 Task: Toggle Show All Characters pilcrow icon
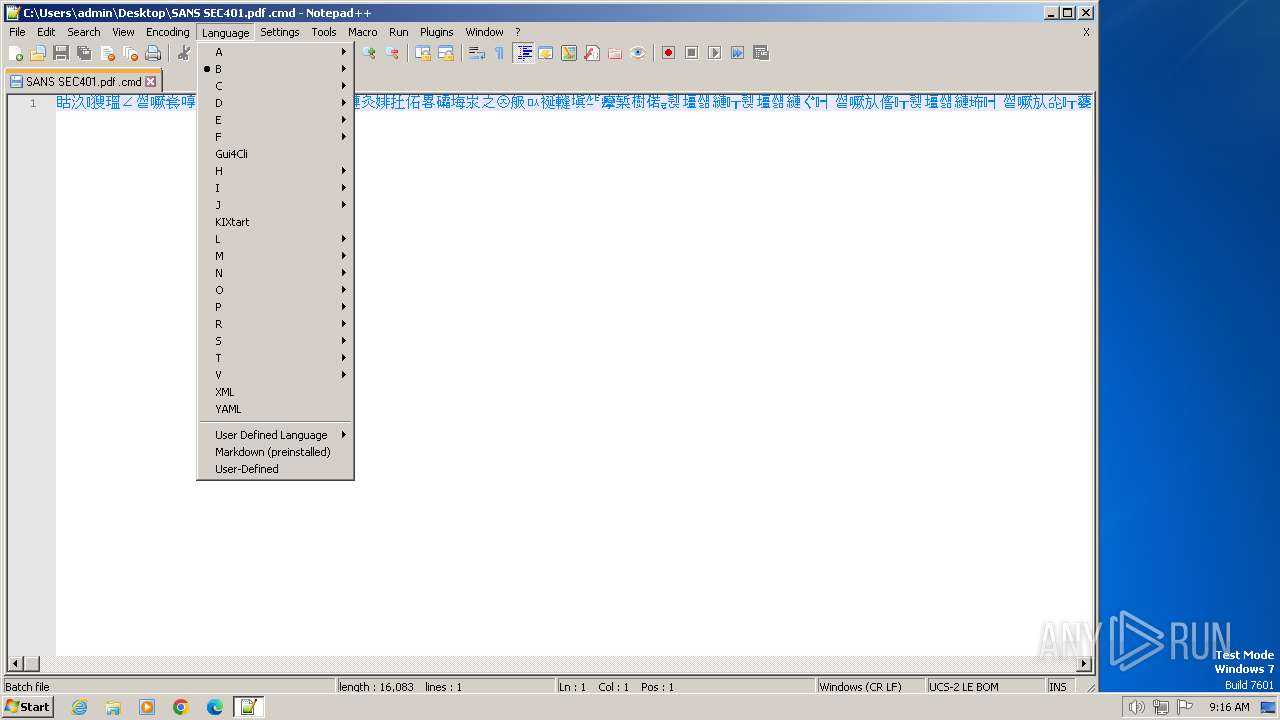500,53
